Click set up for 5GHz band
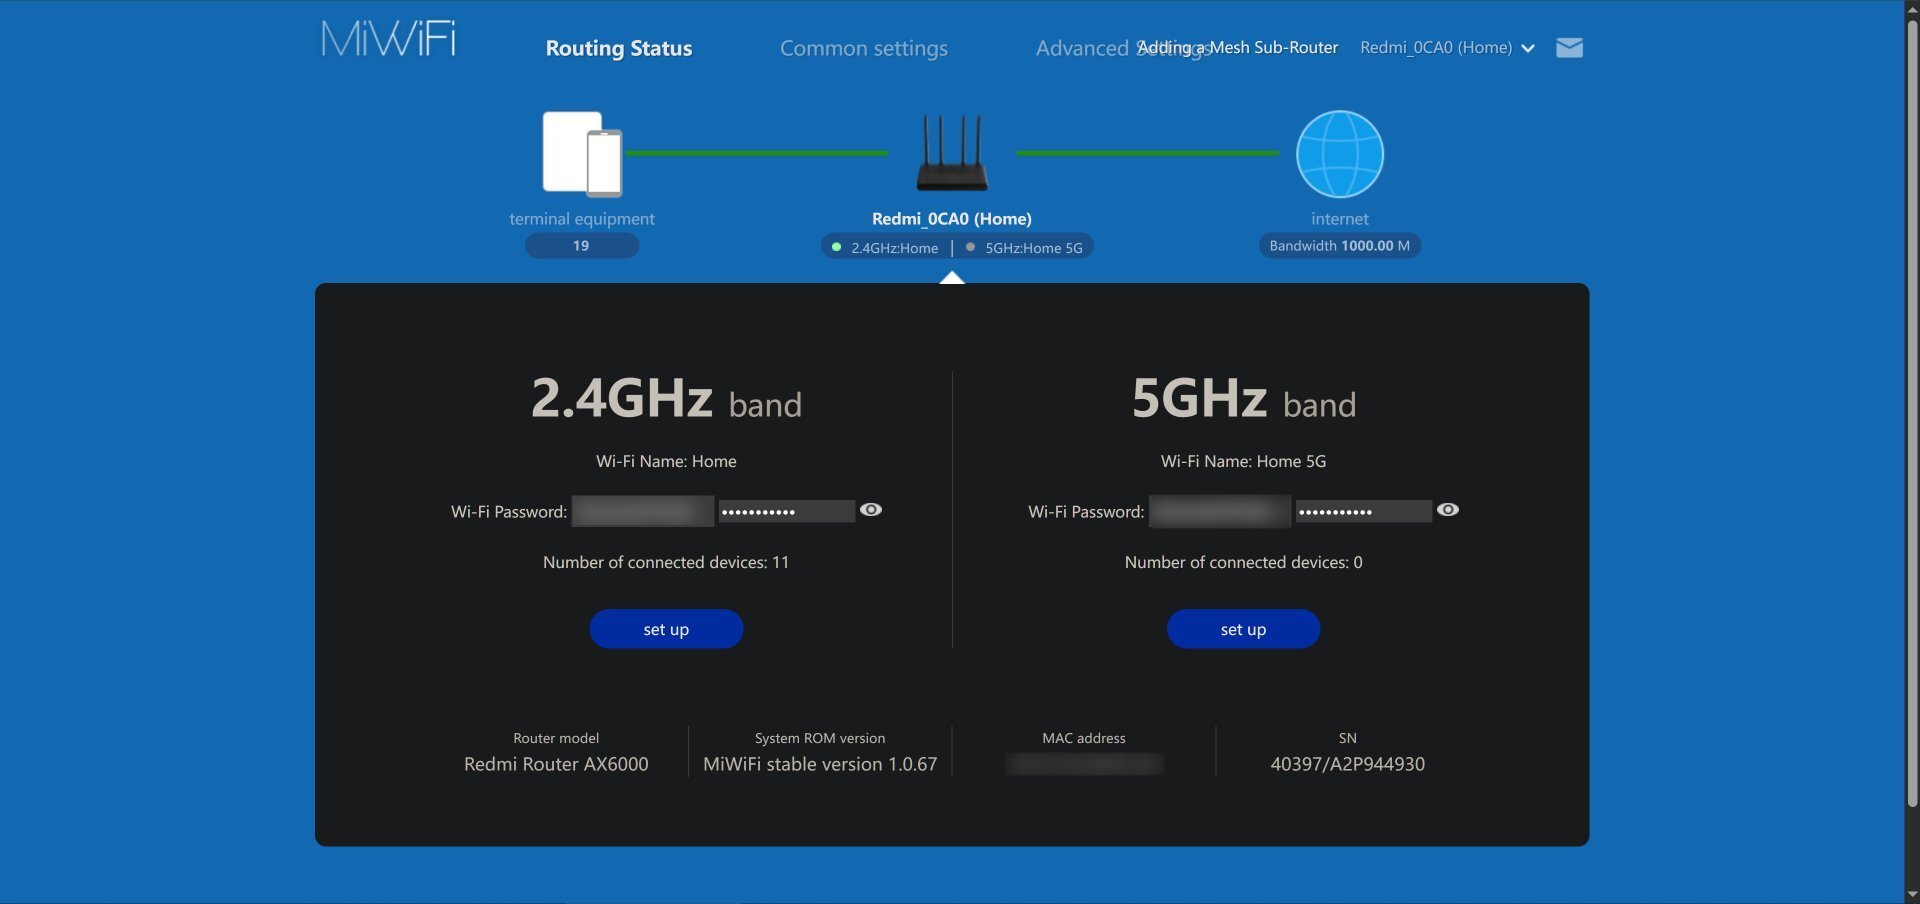1920x904 pixels. [x=1243, y=629]
